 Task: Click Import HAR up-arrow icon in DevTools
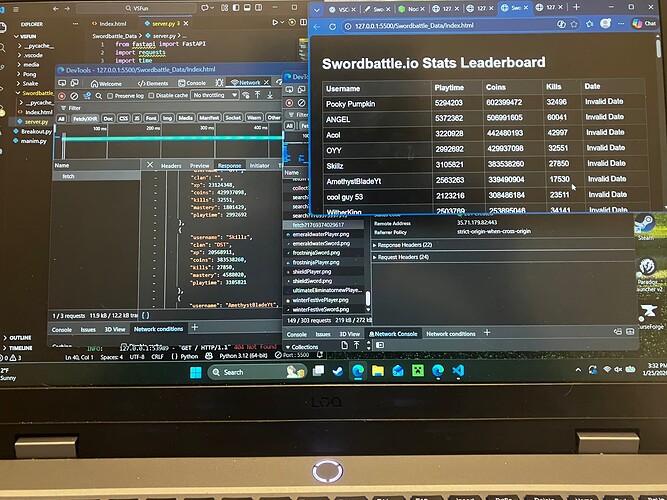point(258,95)
